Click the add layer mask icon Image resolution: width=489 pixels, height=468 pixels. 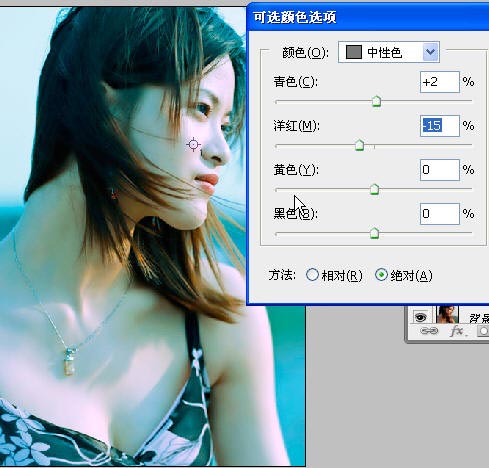(483, 331)
